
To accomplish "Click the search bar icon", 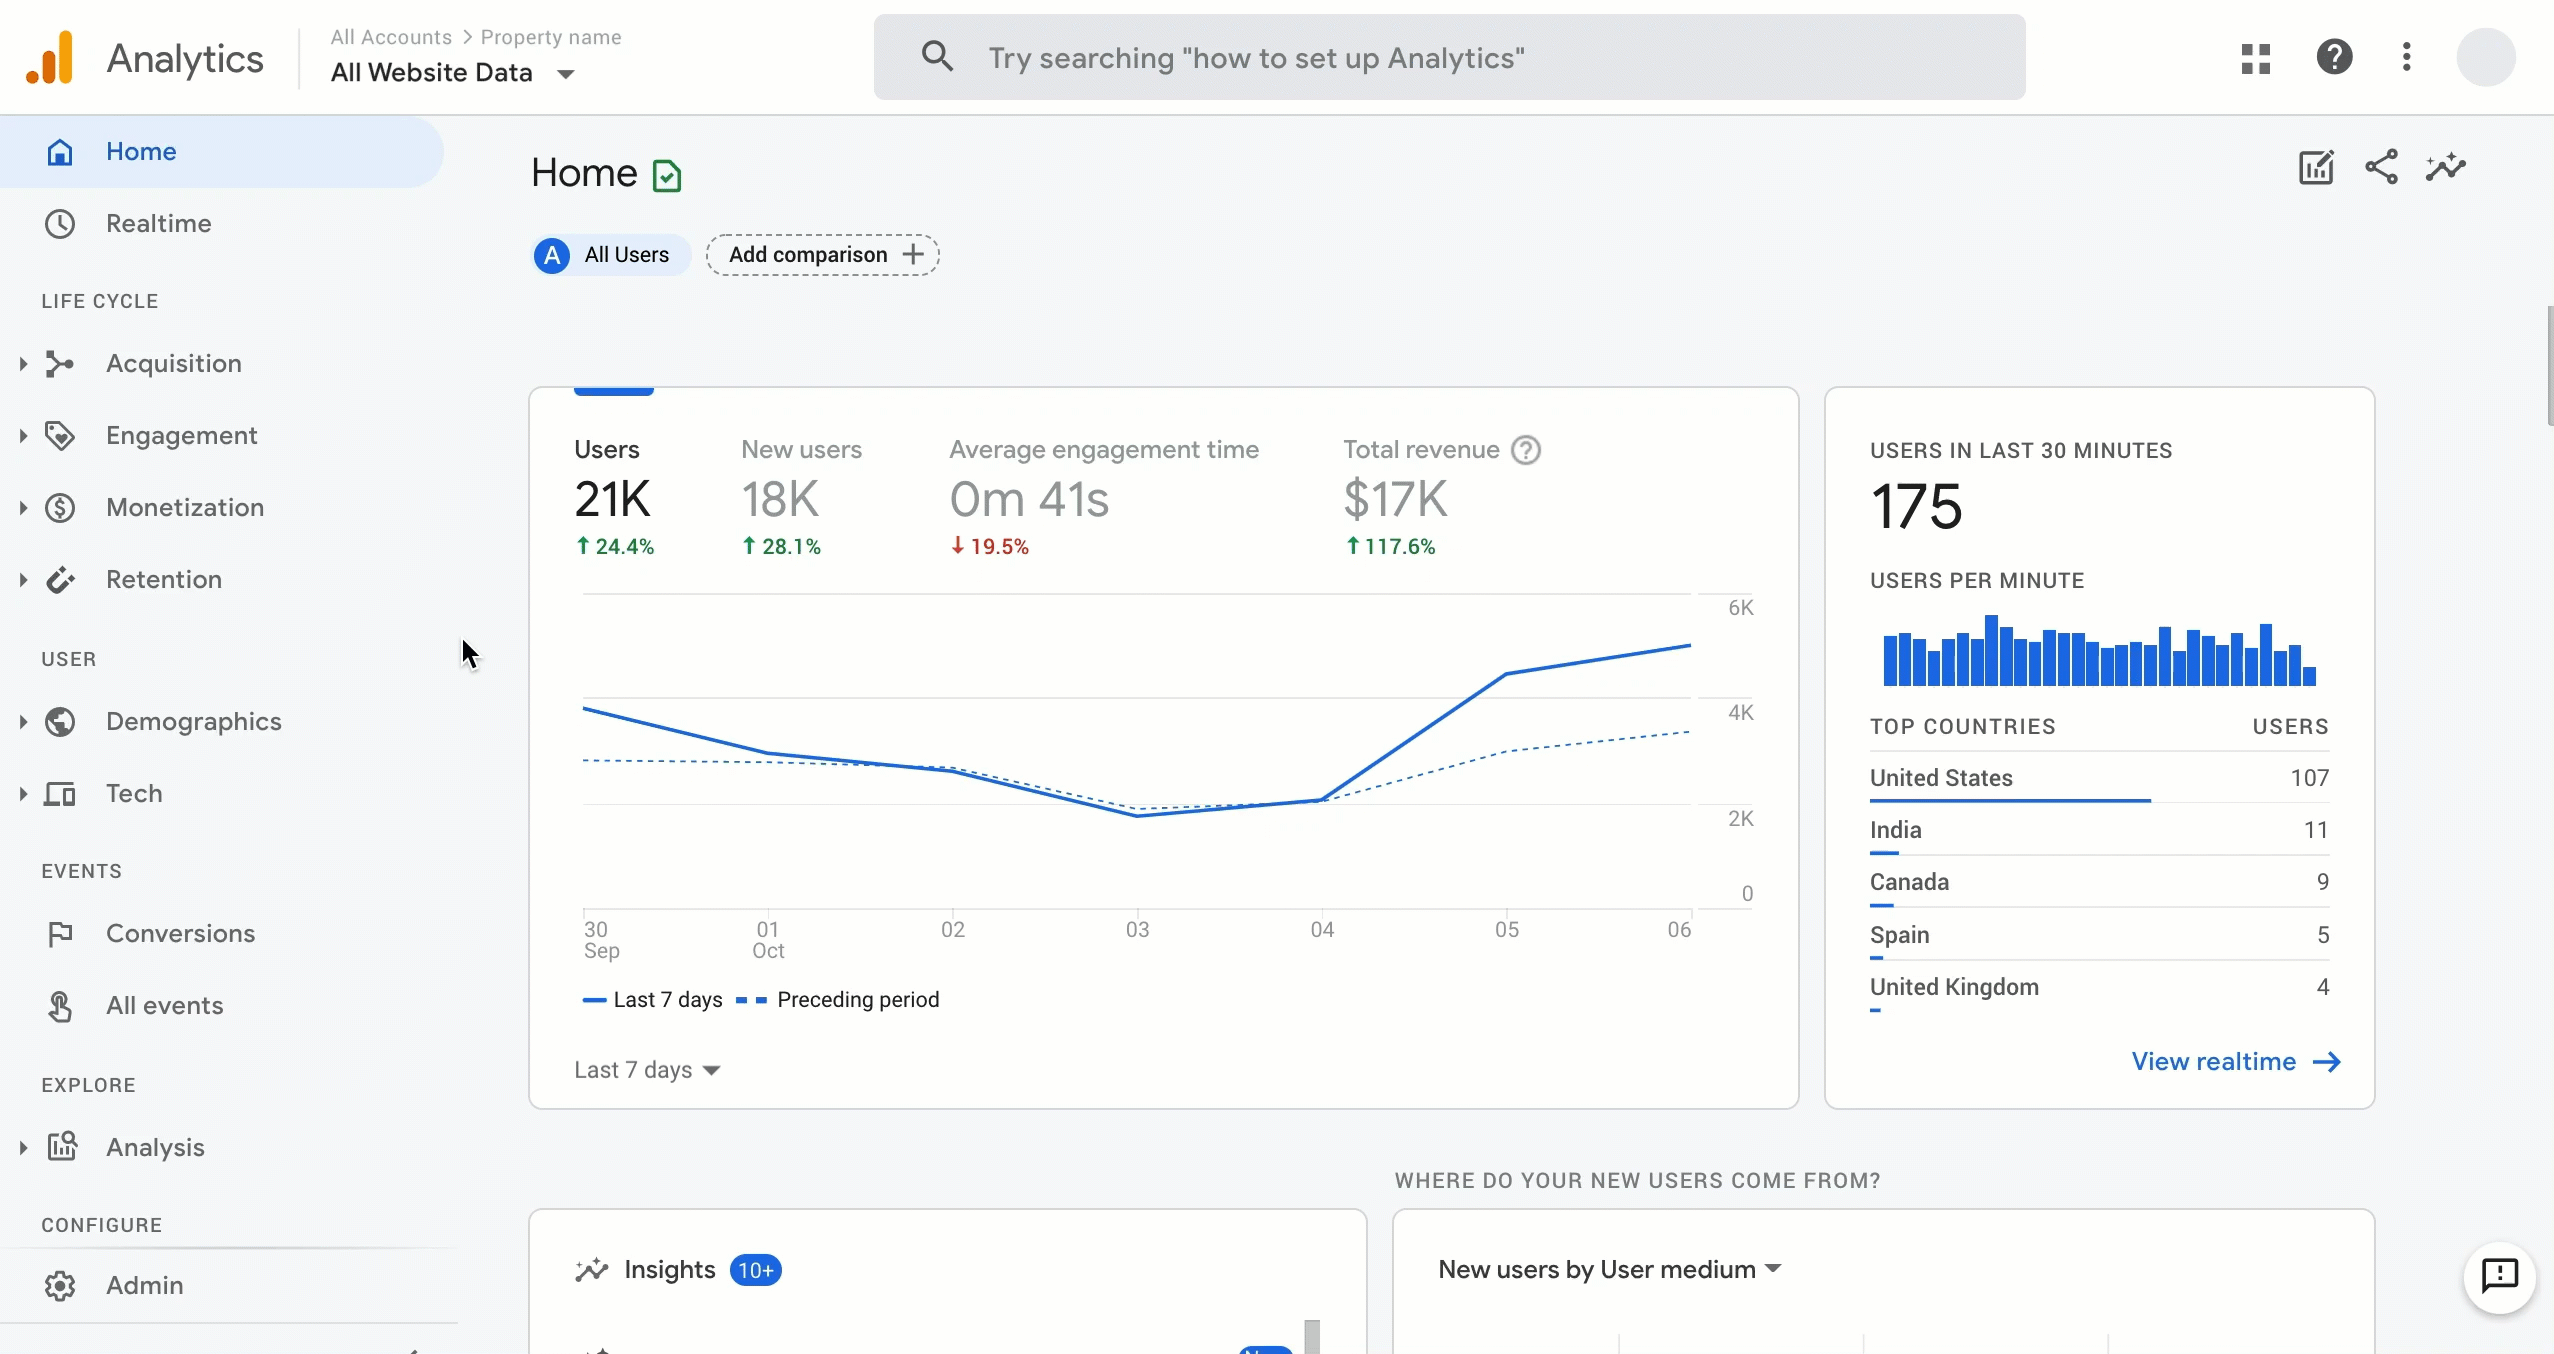I will [937, 57].
